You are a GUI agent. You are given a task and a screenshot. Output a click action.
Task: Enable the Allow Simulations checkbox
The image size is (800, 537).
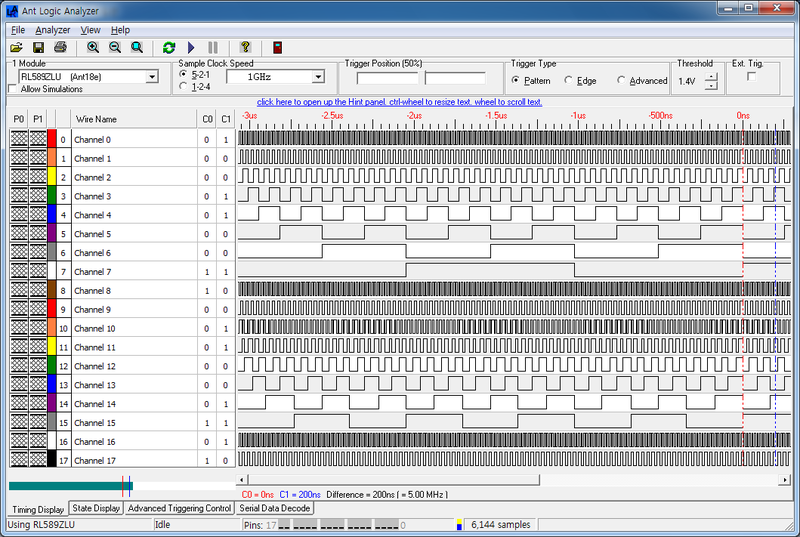(x=12, y=89)
